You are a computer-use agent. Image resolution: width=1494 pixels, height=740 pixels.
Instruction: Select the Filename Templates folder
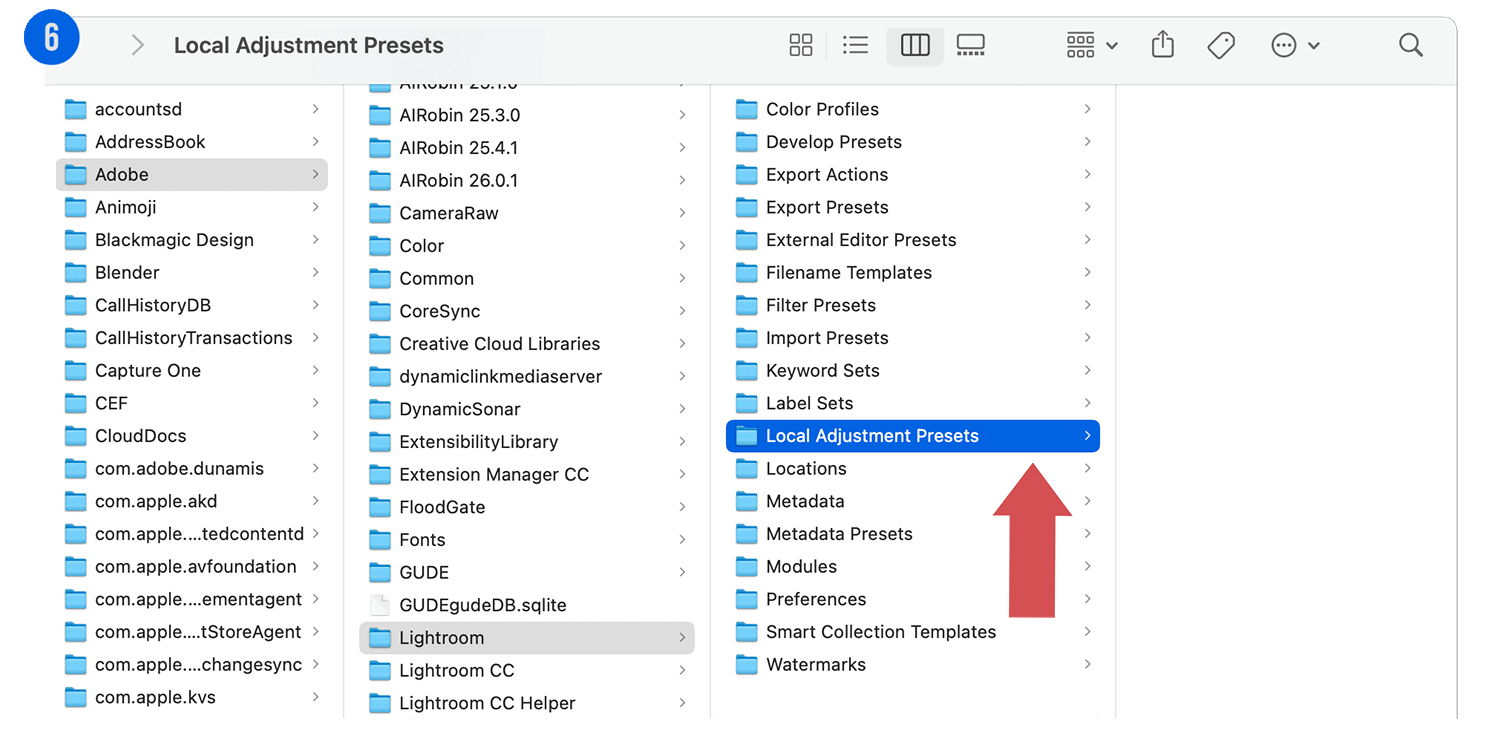click(x=913, y=272)
